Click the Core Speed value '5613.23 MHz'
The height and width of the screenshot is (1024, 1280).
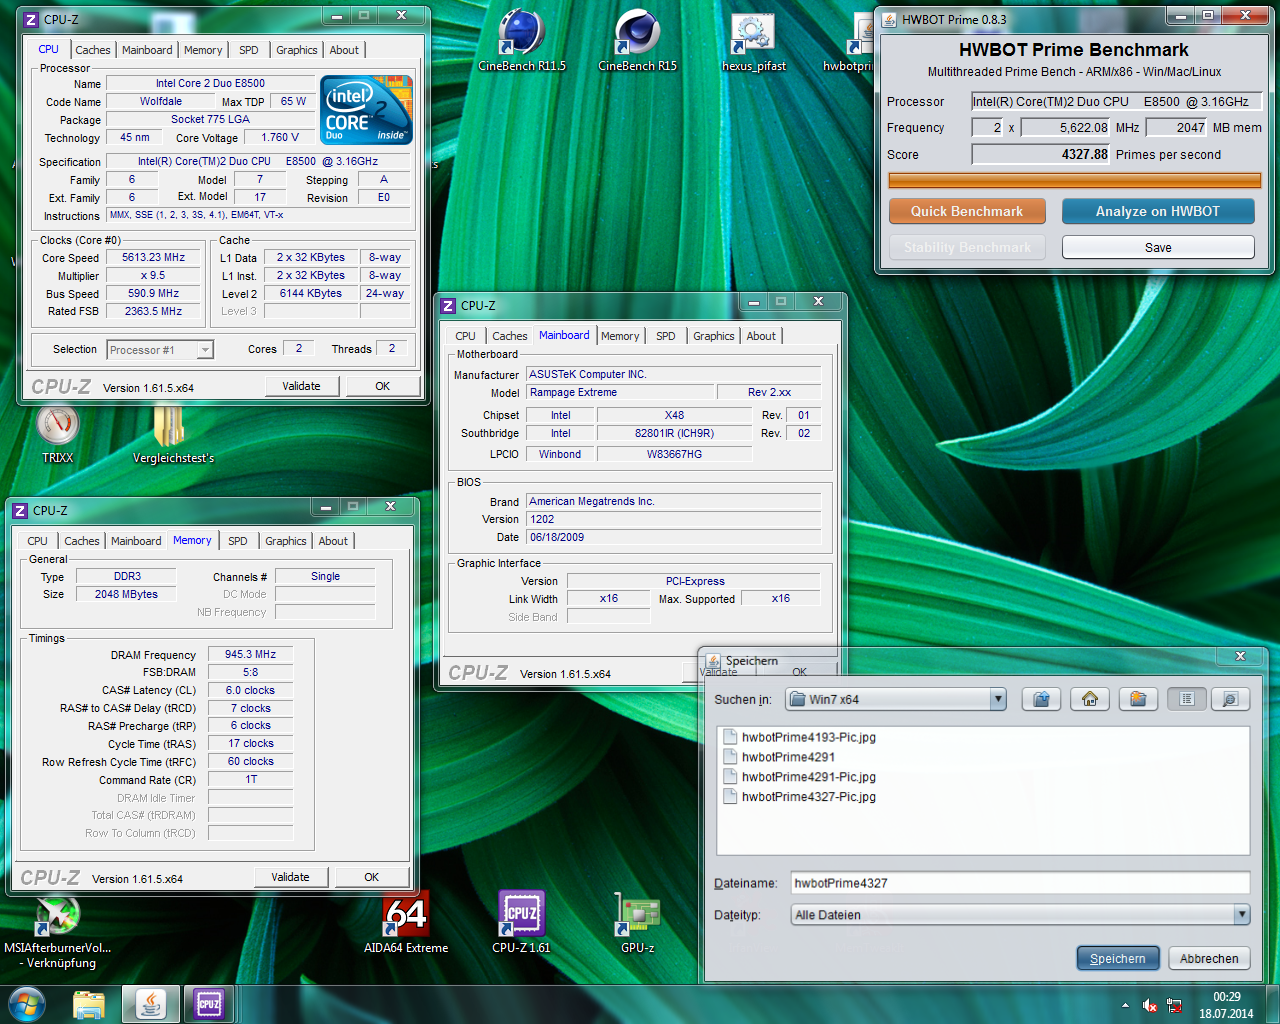coord(153,257)
